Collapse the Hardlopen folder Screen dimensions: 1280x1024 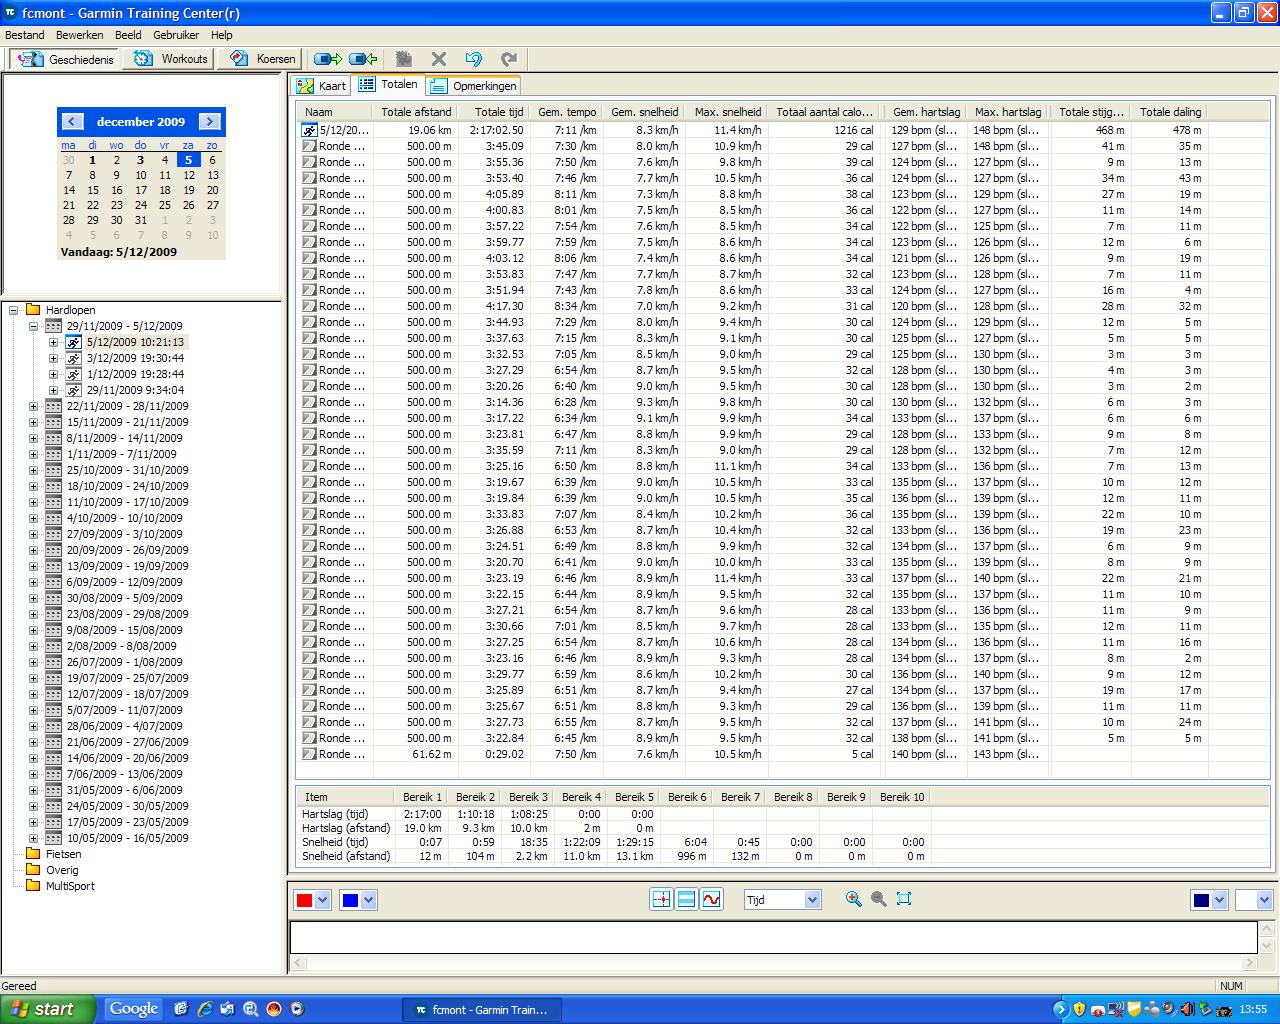click(14, 310)
